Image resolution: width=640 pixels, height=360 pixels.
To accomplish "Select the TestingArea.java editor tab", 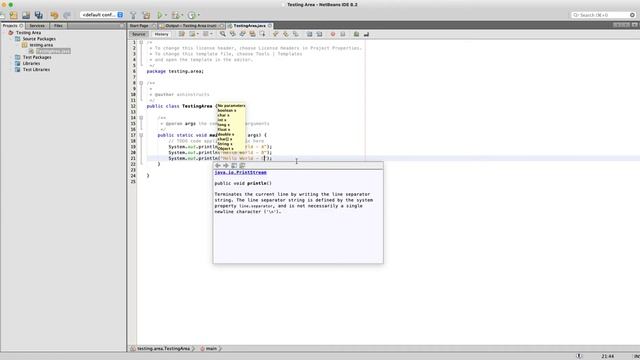I will 249,25.
